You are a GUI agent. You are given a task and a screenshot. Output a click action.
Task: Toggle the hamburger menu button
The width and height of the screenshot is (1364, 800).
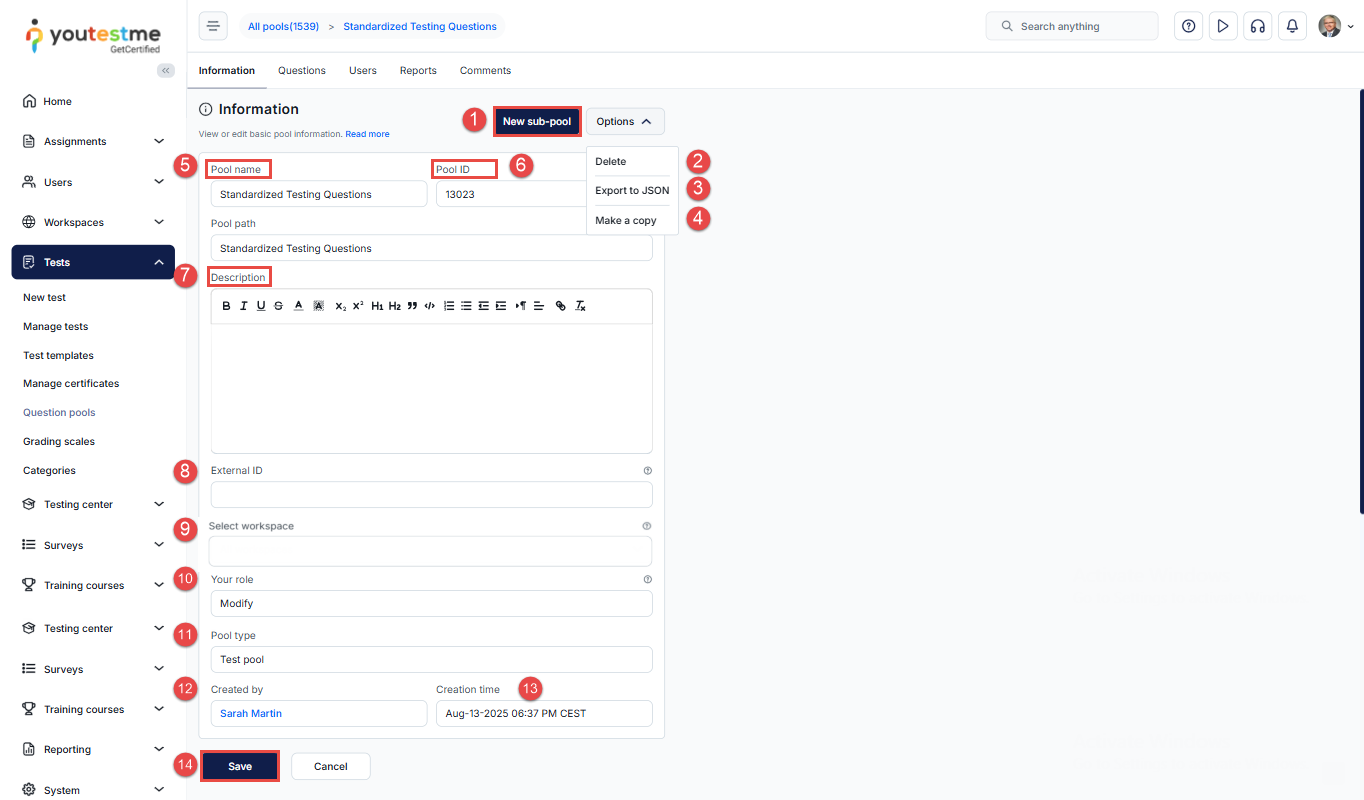tap(213, 26)
